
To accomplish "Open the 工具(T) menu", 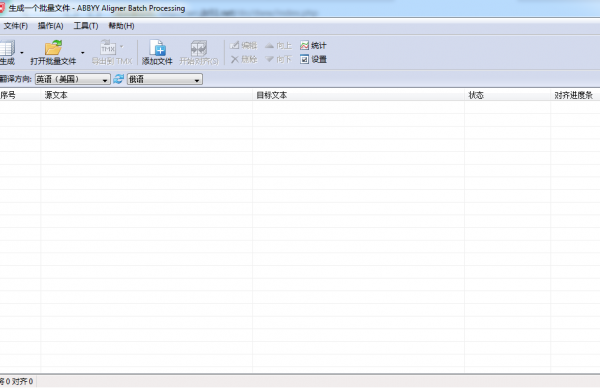I will click(86, 26).
